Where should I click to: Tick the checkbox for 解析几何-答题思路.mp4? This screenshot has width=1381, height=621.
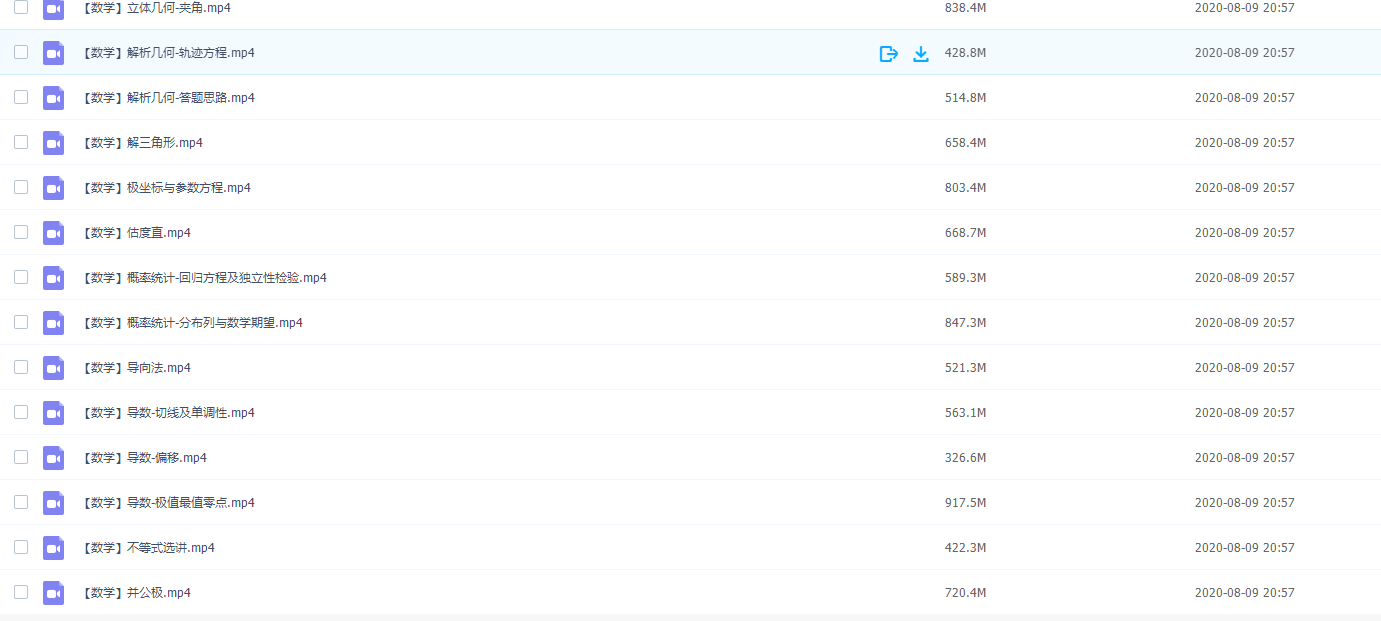click(x=21, y=97)
